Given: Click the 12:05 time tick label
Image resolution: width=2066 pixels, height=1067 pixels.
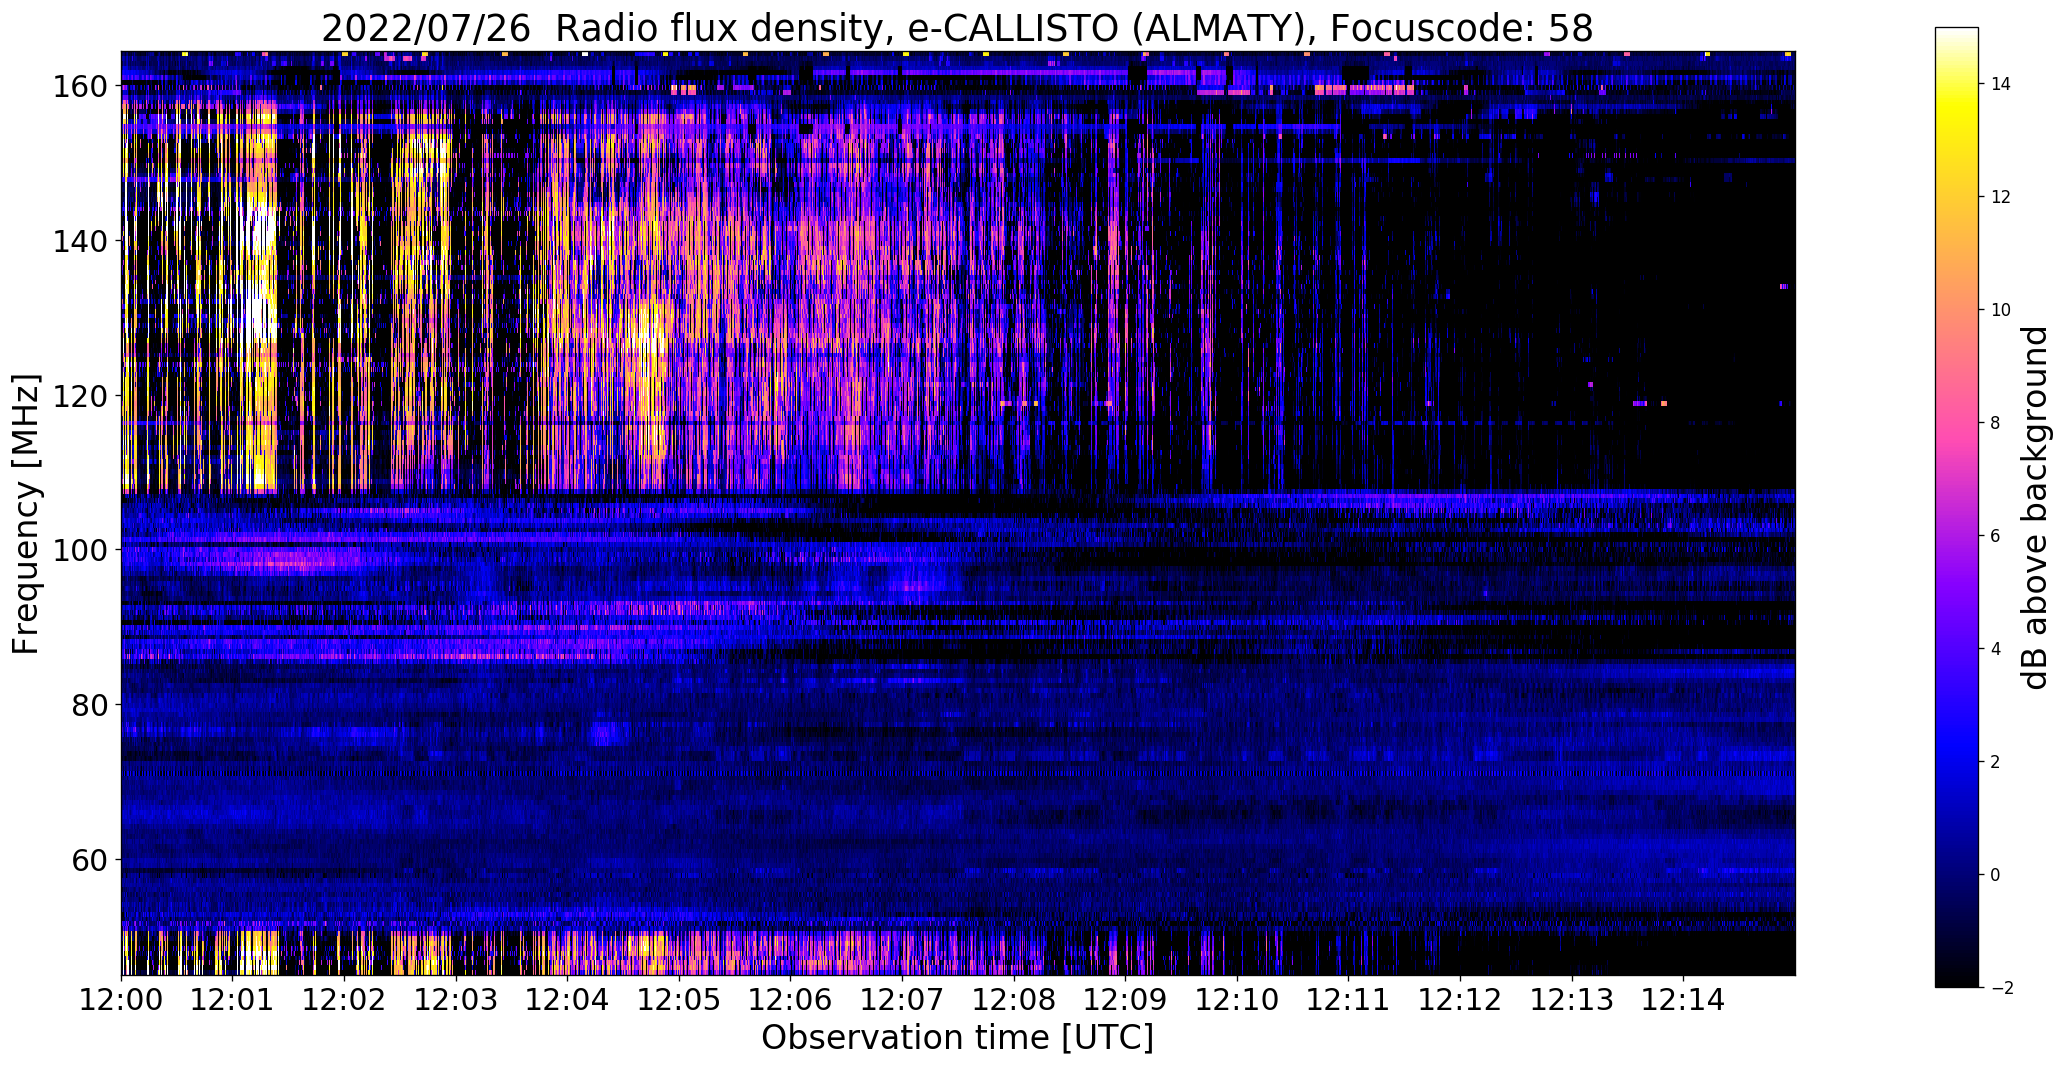Looking at the screenshot, I should coord(679,999).
